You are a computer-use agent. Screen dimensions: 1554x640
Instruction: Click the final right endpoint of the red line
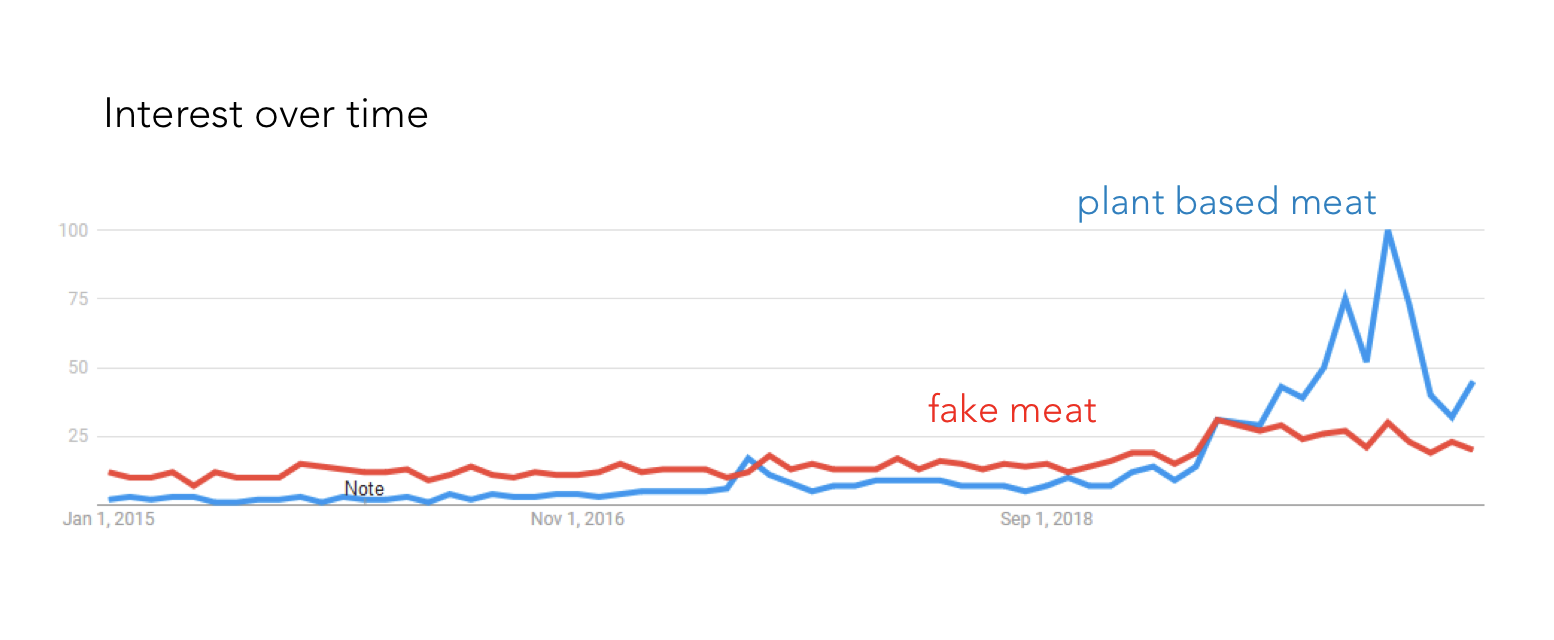(x=1472, y=450)
